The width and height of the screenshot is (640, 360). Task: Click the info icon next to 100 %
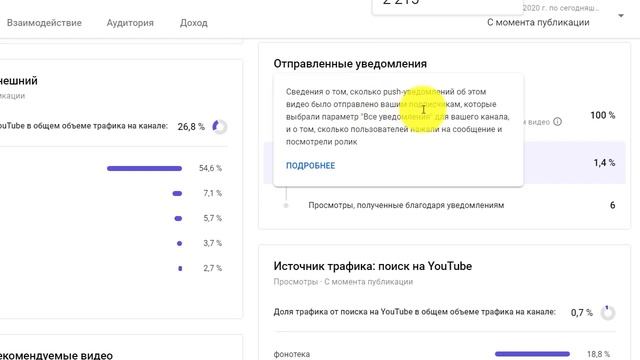pyautogui.click(x=557, y=122)
